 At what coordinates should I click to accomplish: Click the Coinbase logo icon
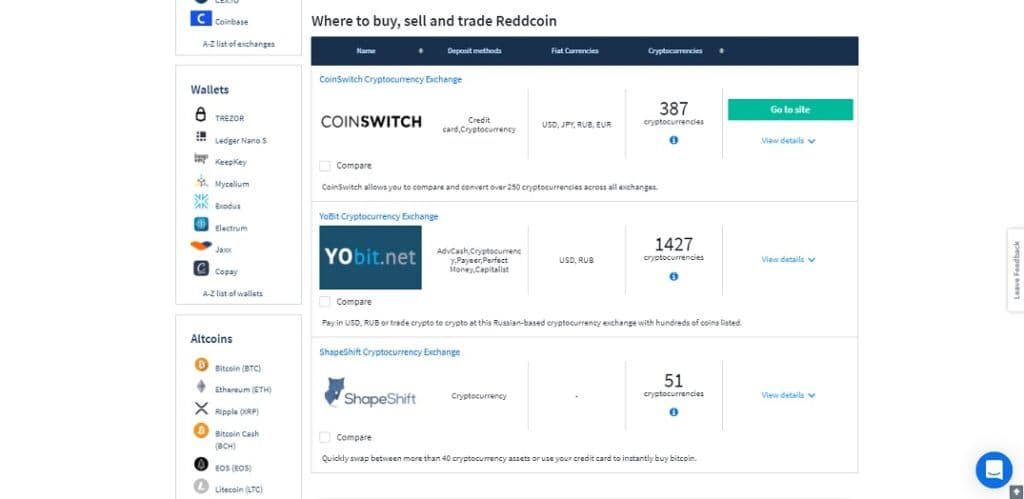coord(201,18)
